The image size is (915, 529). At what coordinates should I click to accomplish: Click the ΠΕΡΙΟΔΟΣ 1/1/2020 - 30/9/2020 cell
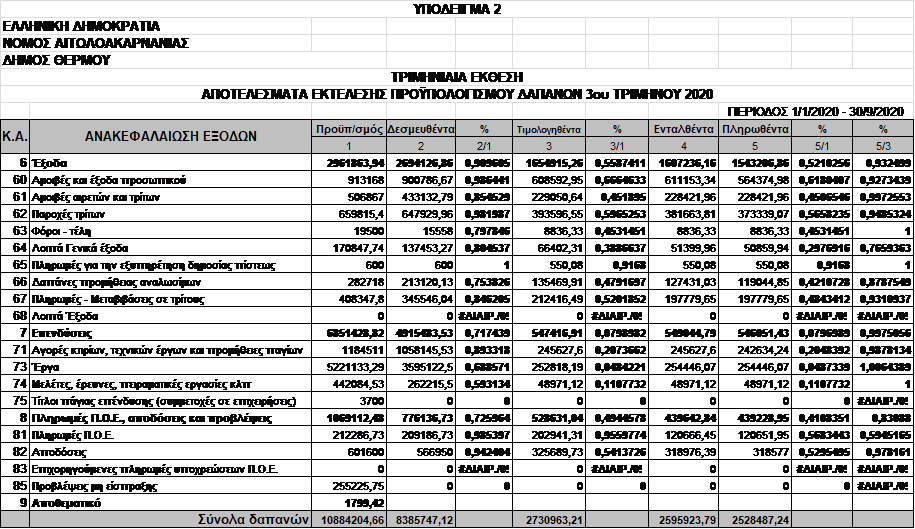pos(815,109)
